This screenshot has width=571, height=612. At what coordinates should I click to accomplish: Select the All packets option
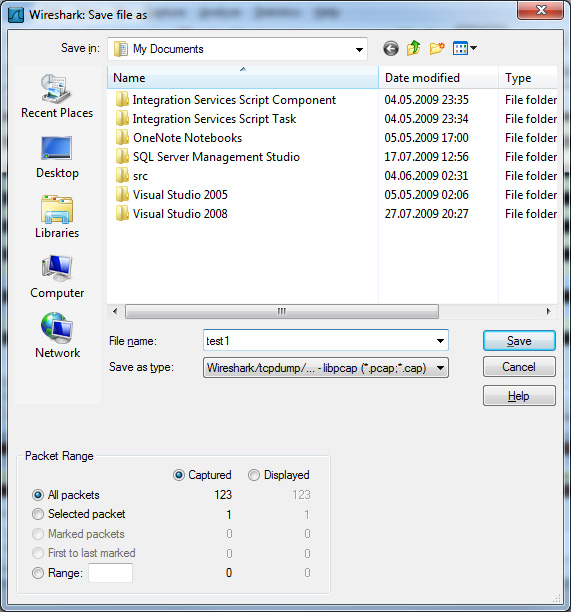pyautogui.click(x=38, y=495)
